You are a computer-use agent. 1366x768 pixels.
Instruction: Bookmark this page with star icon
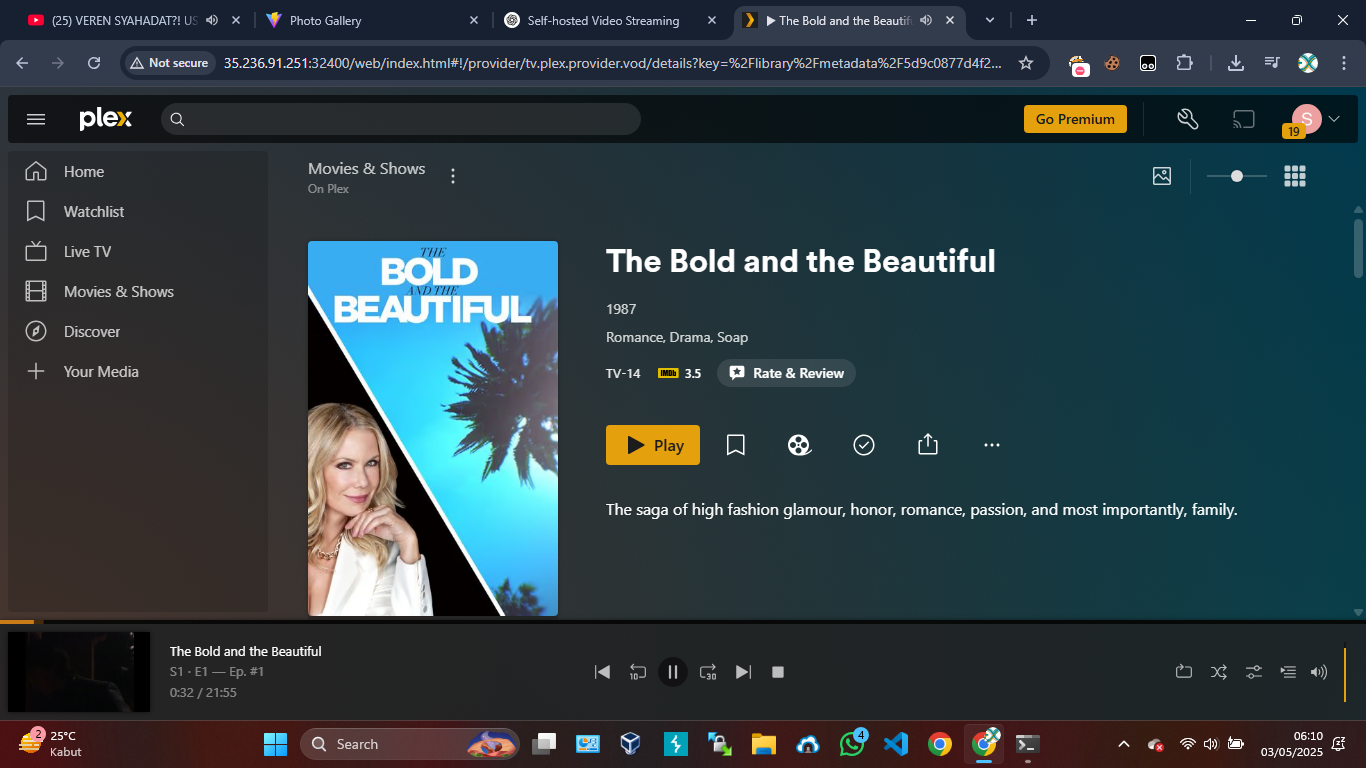pyautogui.click(x=1026, y=63)
